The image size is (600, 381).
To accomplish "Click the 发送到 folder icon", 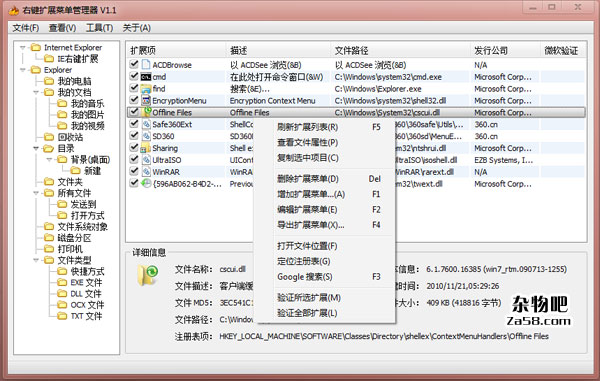I will point(62,204).
